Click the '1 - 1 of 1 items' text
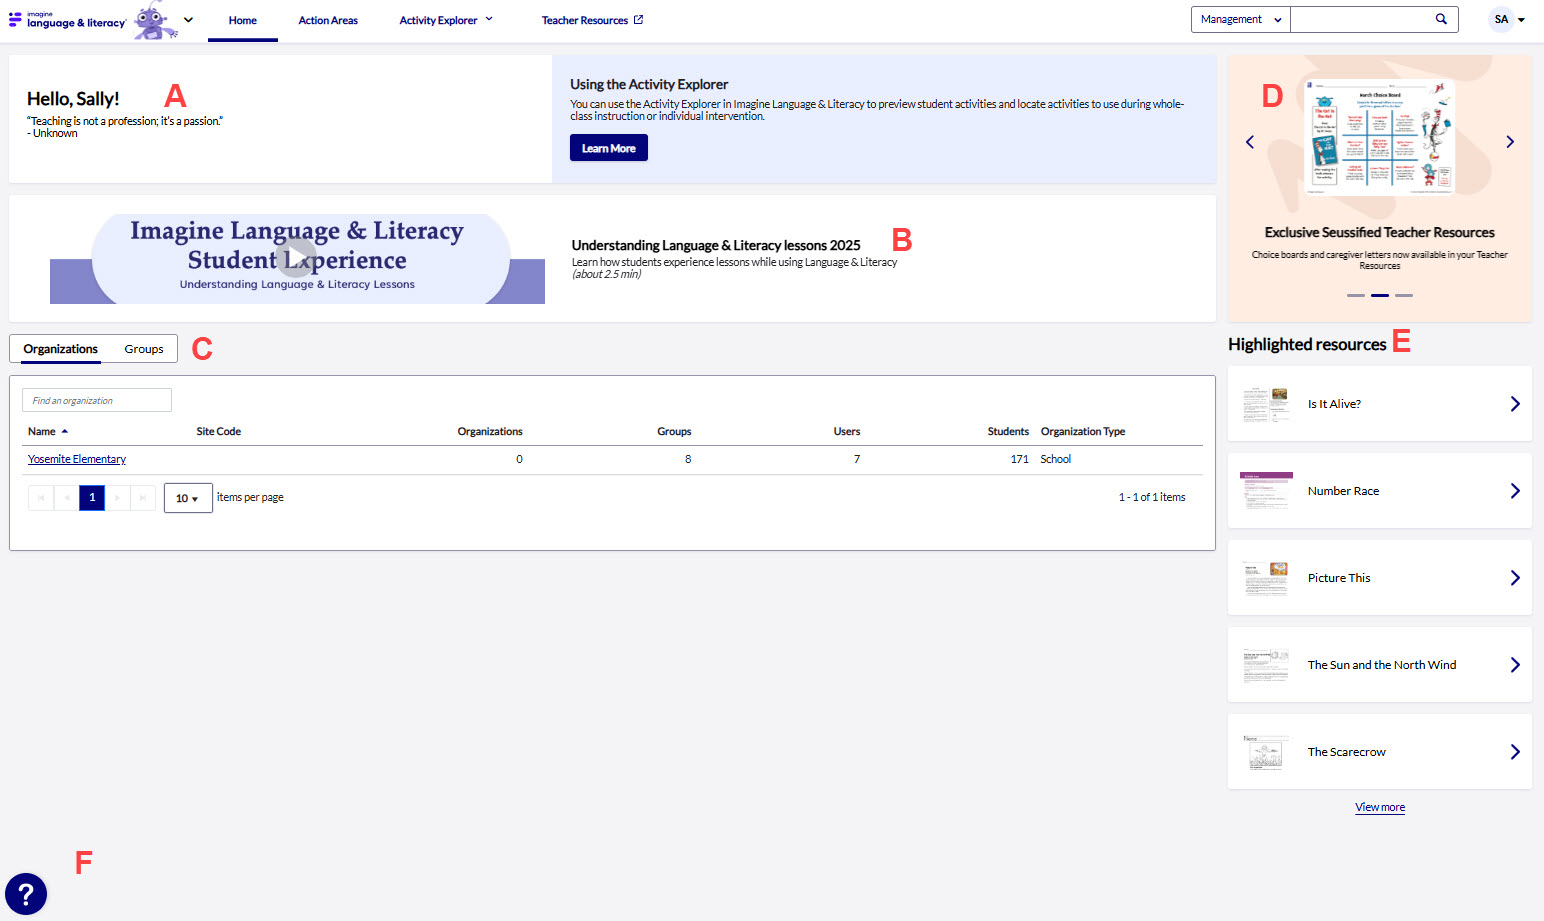Viewport: 1544px width, 921px height. tap(1152, 497)
